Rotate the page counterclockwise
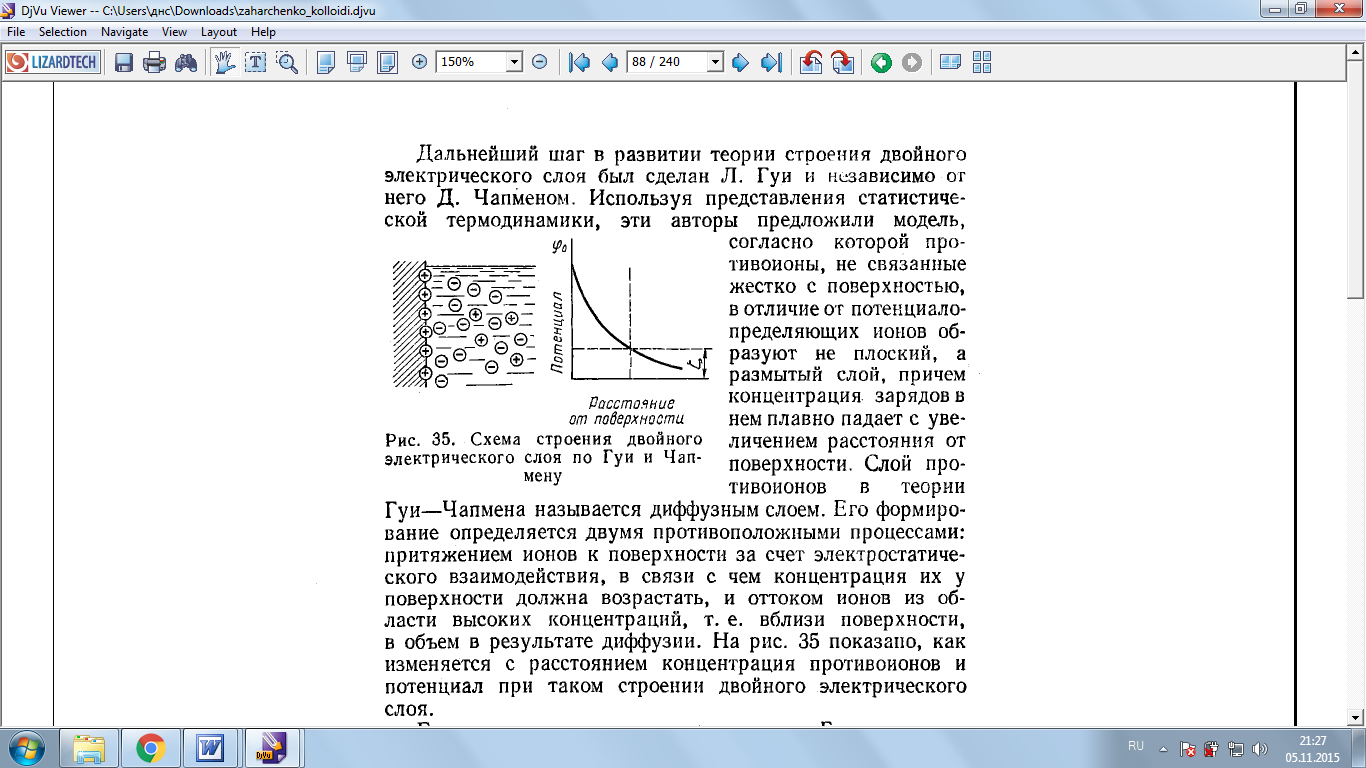Image resolution: width=1366 pixels, height=768 pixels. [x=811, y=62]
